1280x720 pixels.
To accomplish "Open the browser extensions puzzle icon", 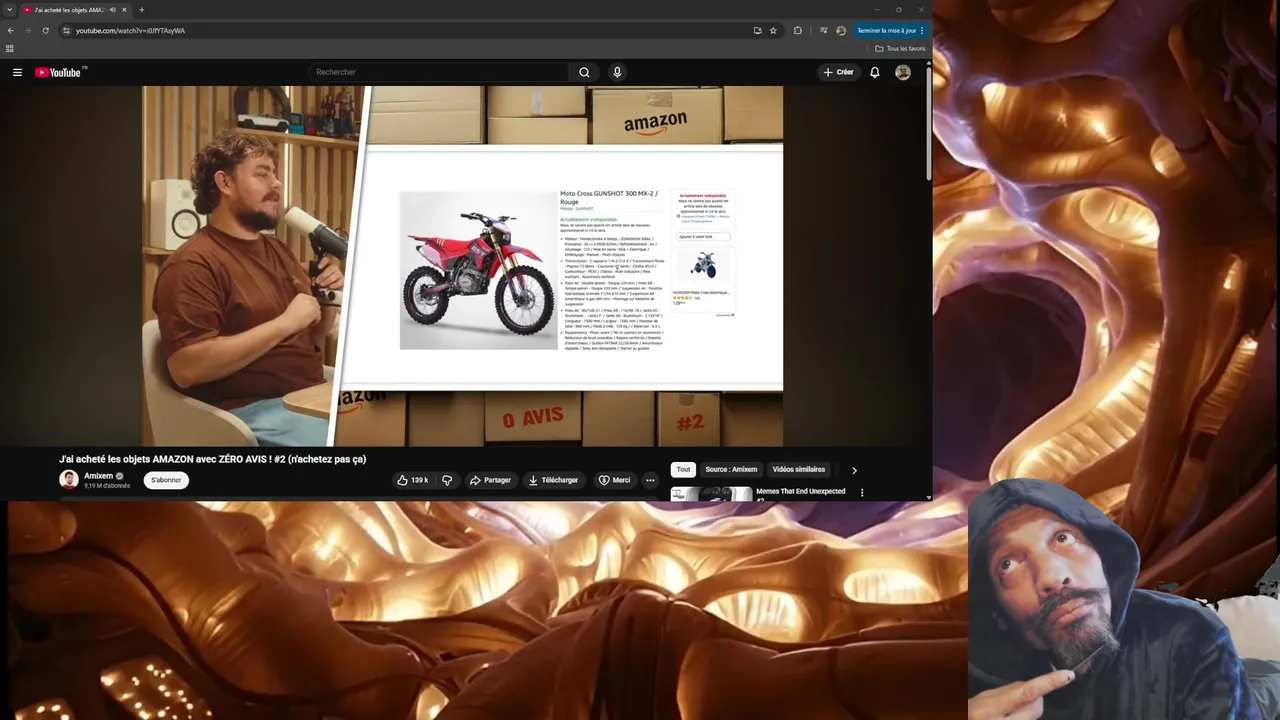I will pos(797,30).
